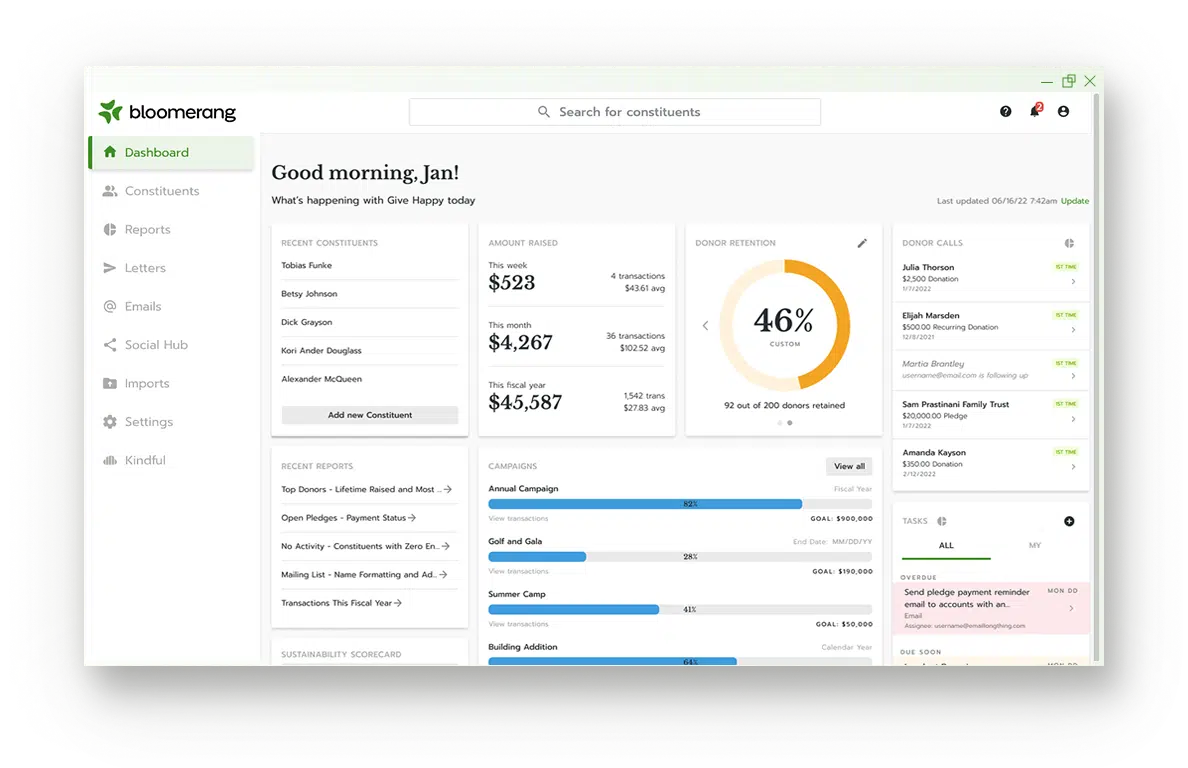Image resolution: width=1188 pixels, height=768 pixels.
Task: Open the user account profile icon
Action: 1064,111
